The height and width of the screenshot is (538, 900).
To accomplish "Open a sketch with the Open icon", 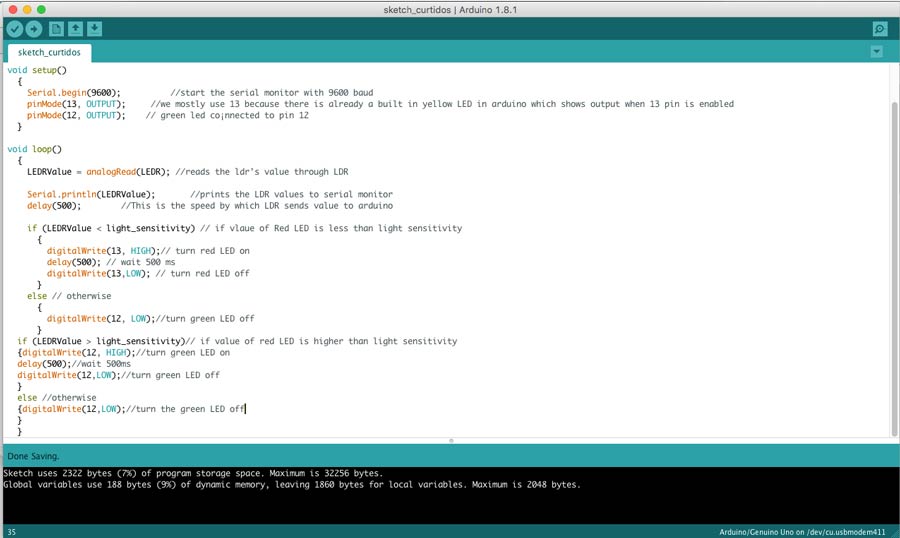I will click(75, 29).
